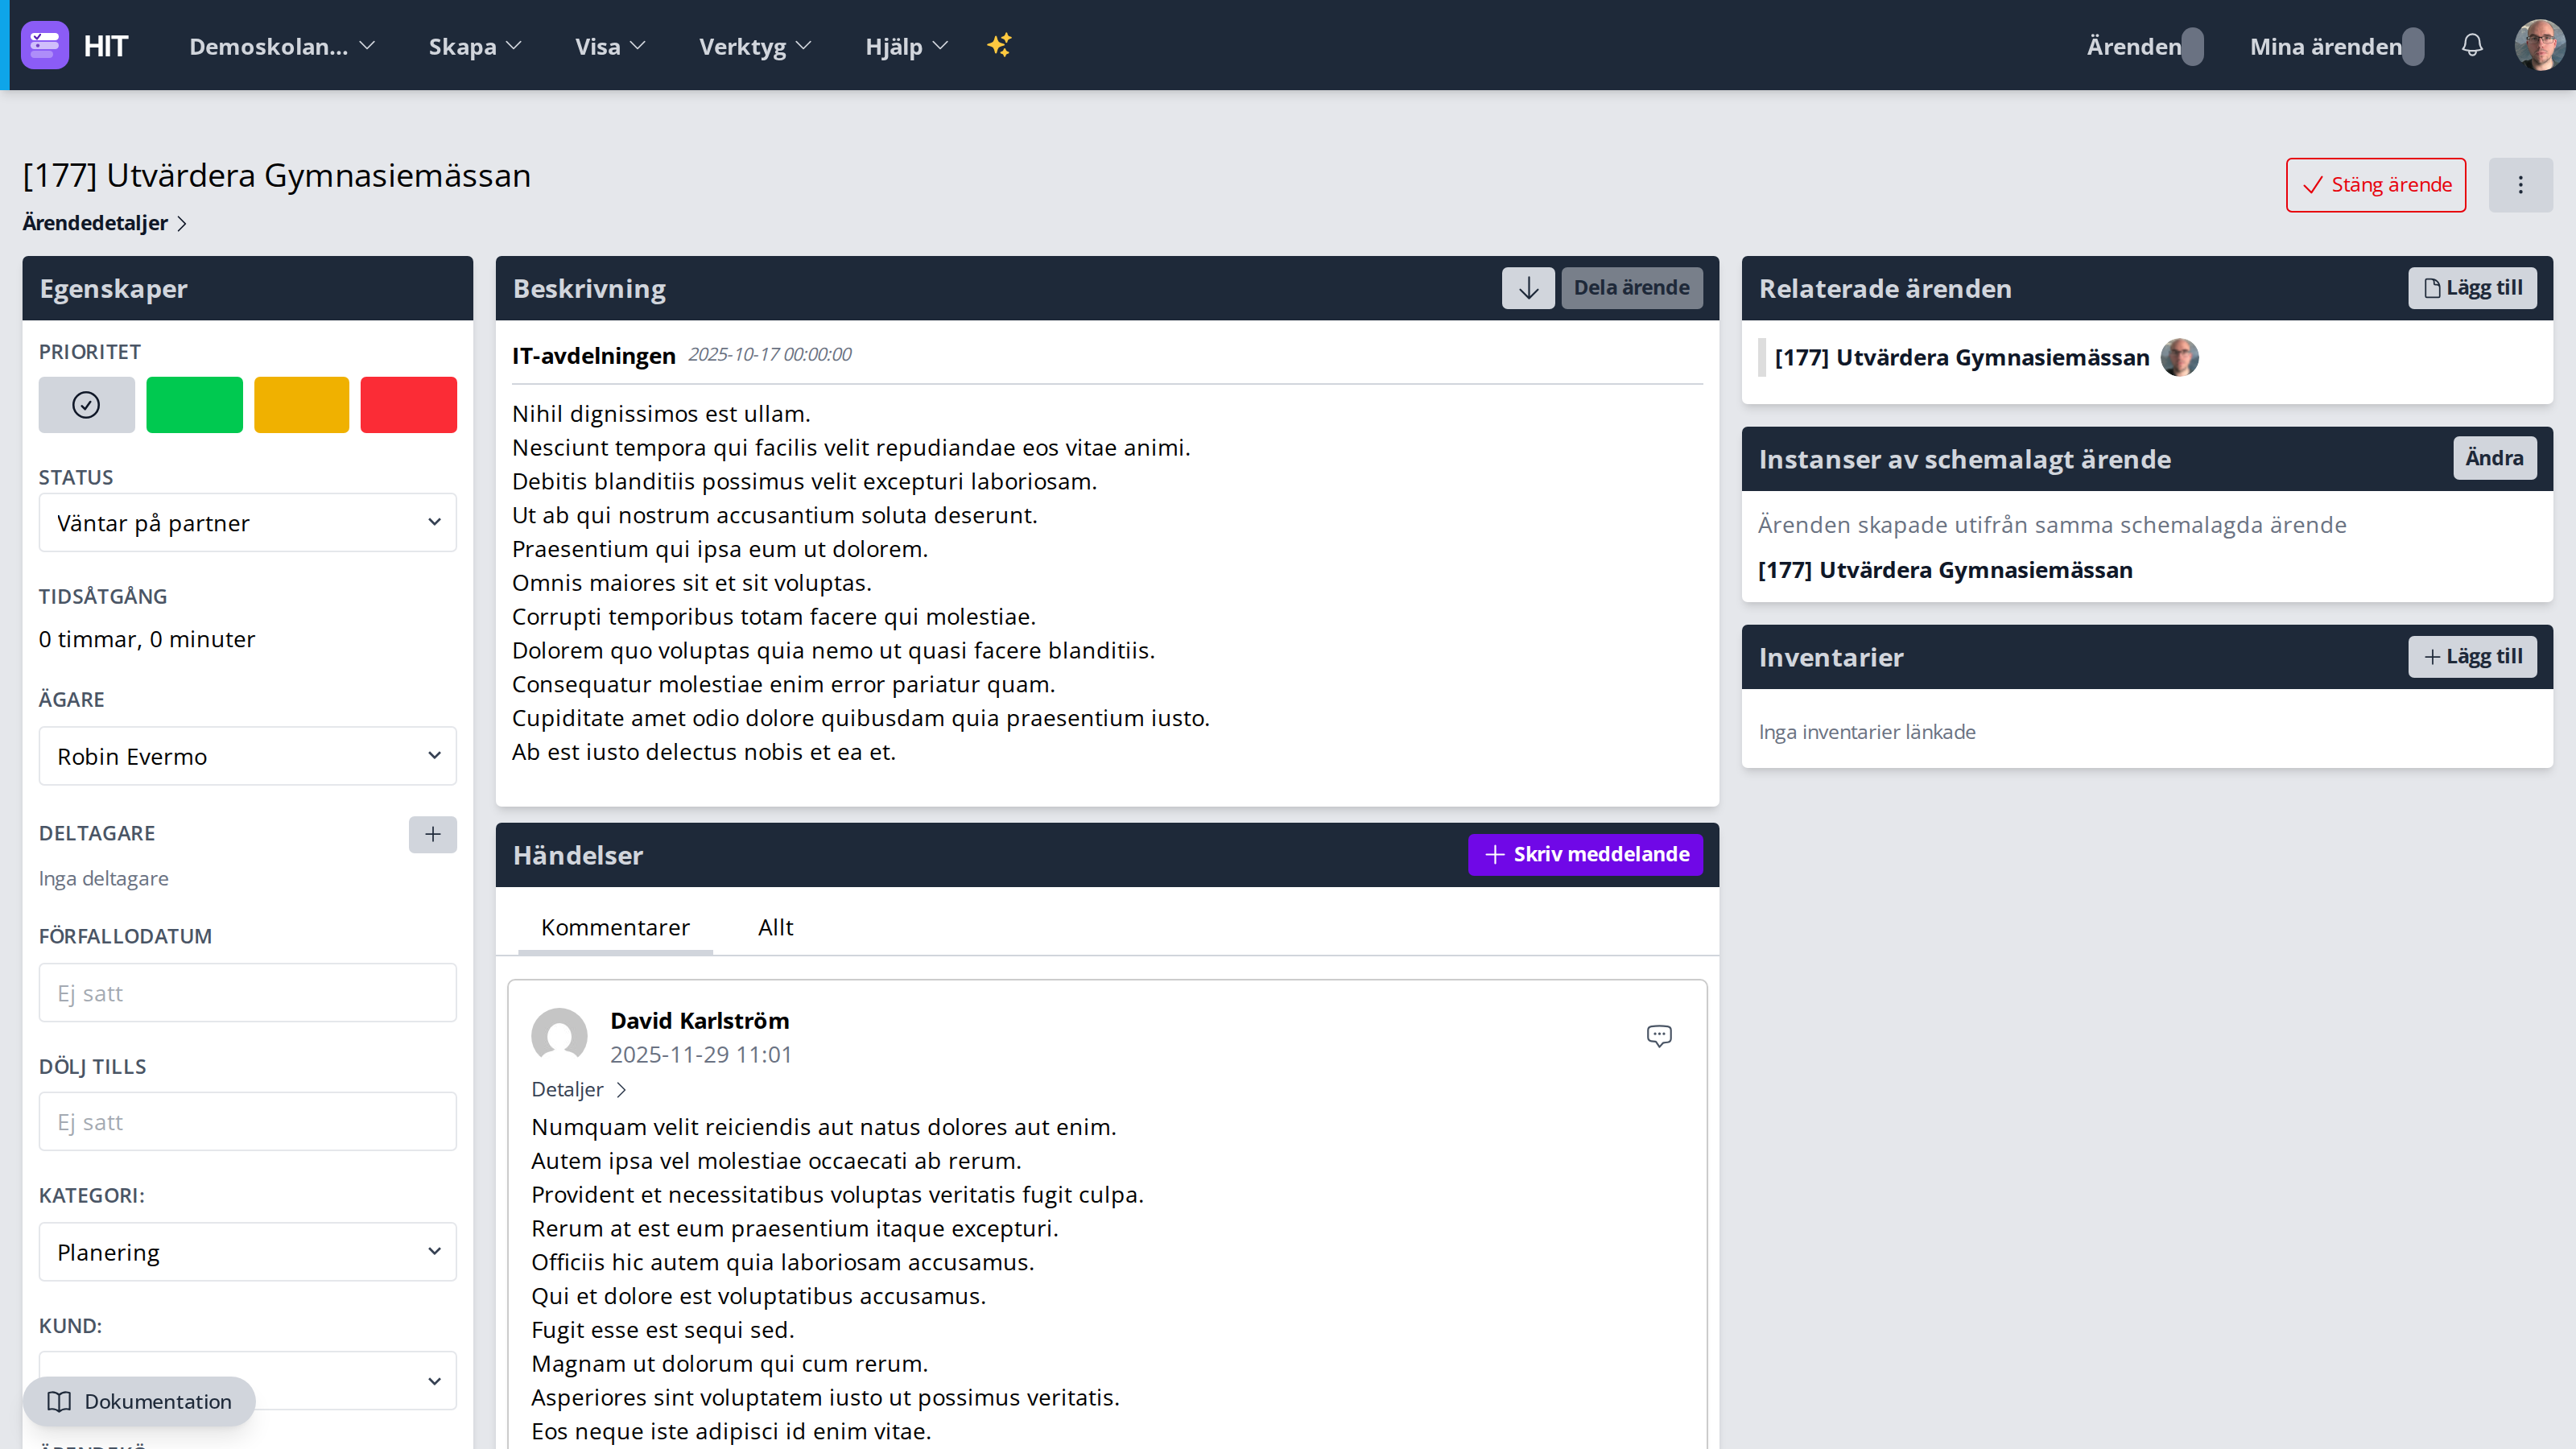
Task: Add a related ticket with Lägg till
Action: pos(2472,288)
